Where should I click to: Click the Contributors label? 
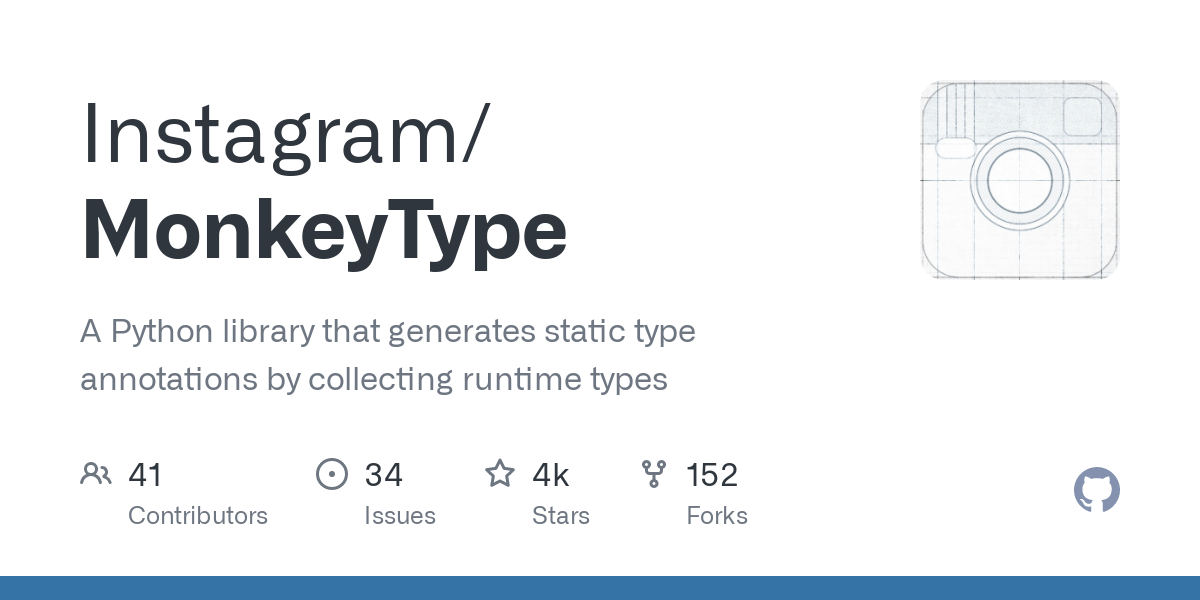coord(198,516)
